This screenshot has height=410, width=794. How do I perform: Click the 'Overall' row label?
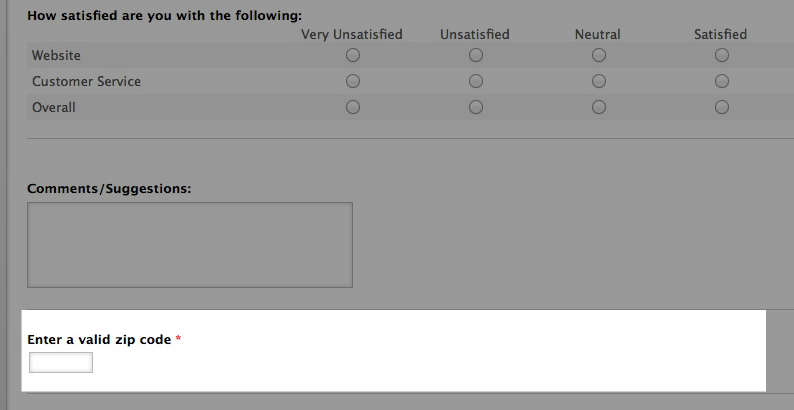54,107
